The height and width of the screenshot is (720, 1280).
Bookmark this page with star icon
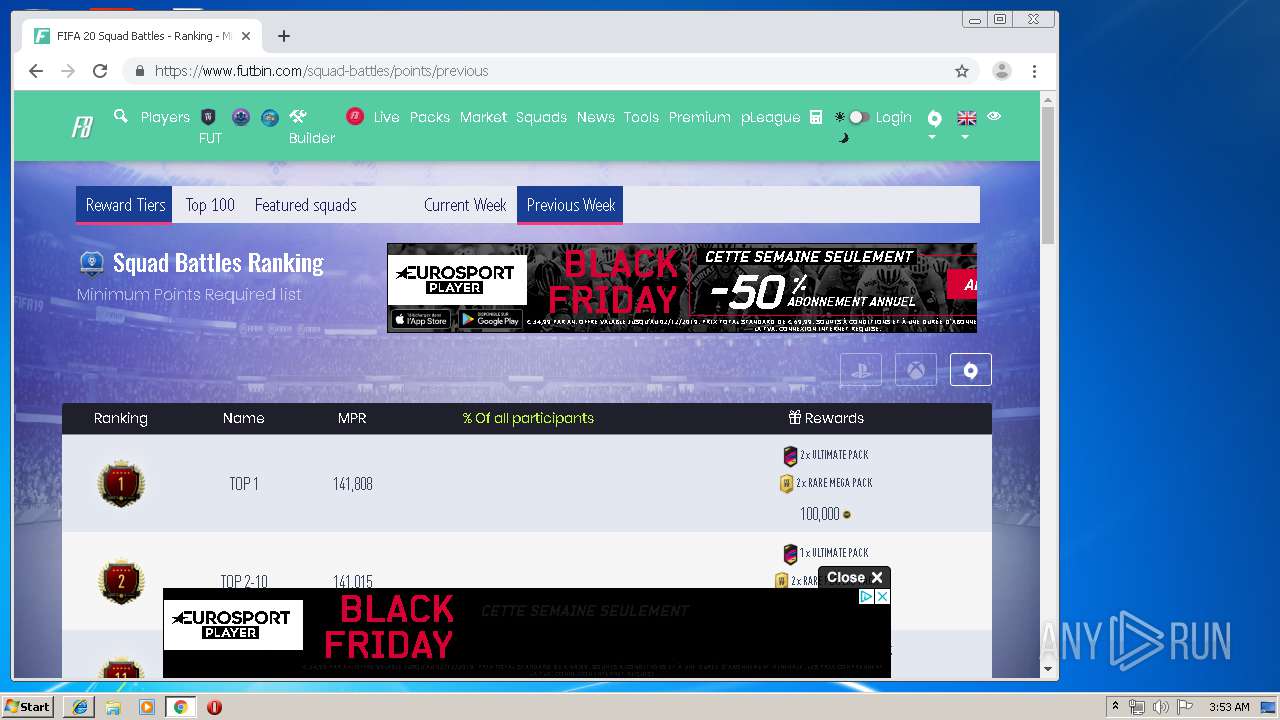click(x=962, y=71)
